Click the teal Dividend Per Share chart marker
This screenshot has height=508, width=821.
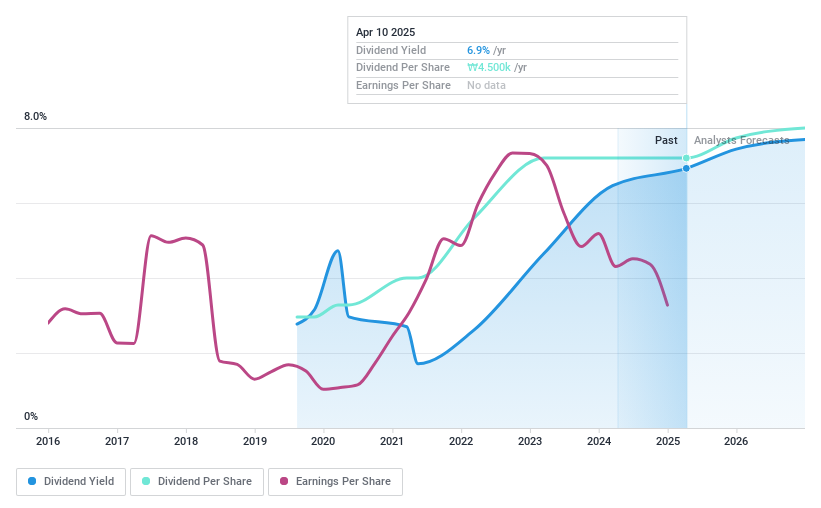[x=686, y=158]
